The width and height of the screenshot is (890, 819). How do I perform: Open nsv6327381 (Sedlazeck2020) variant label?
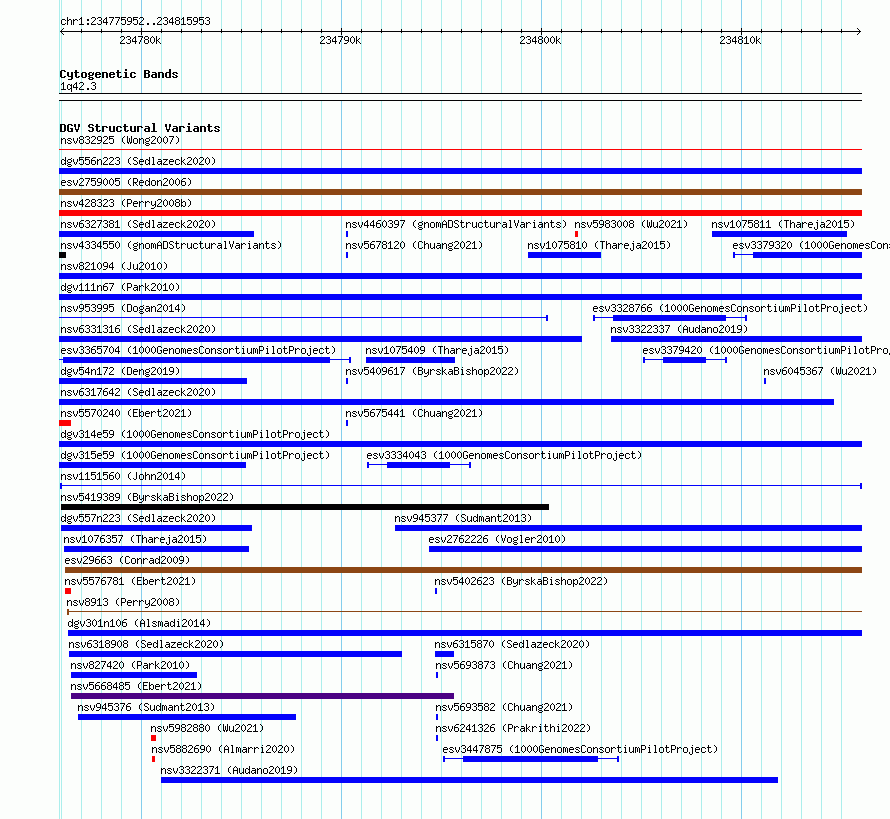(138, 224)
